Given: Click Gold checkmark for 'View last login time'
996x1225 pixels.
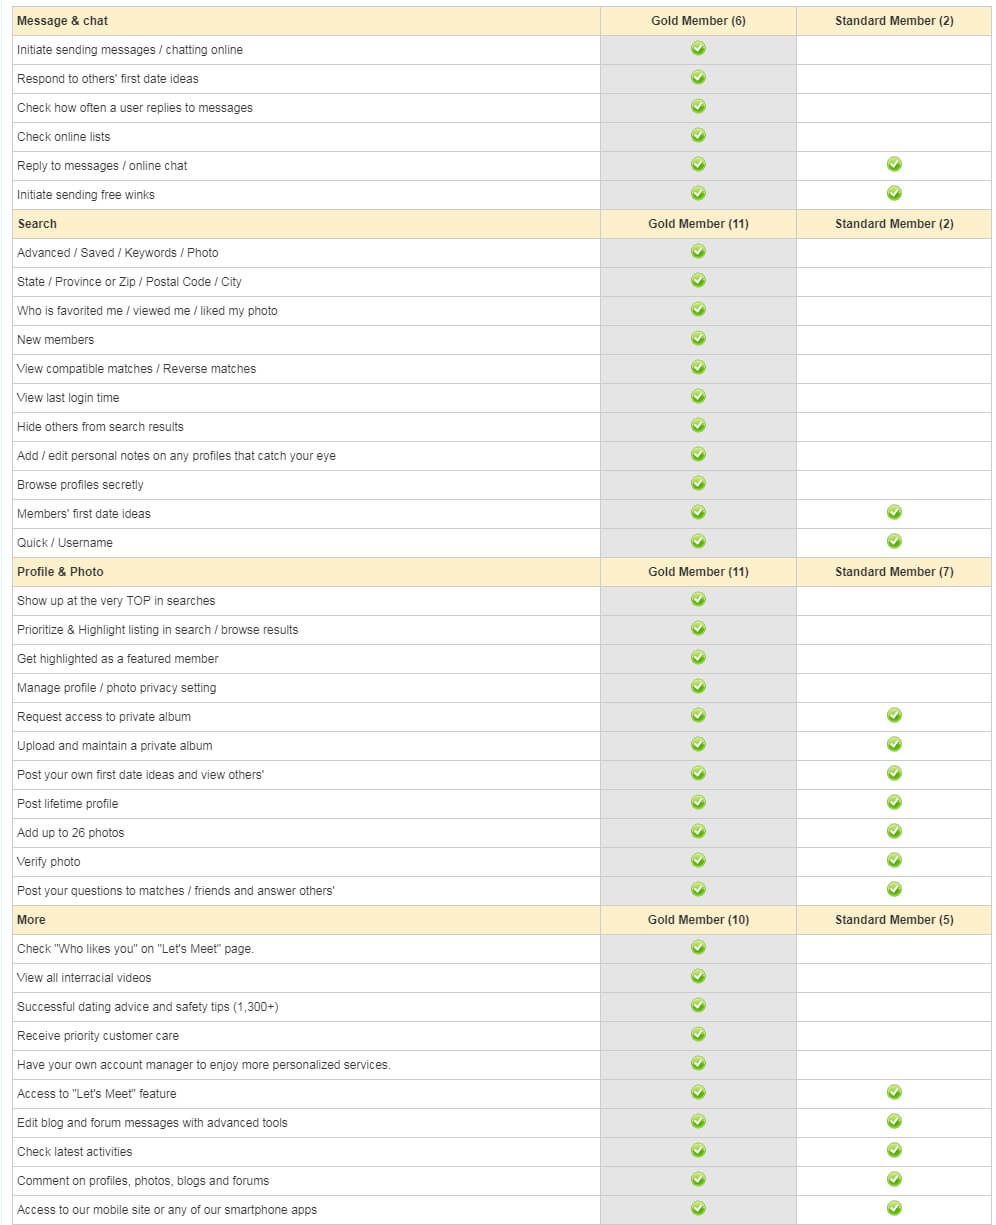Looking at the screenshot, I should (698, 396).
